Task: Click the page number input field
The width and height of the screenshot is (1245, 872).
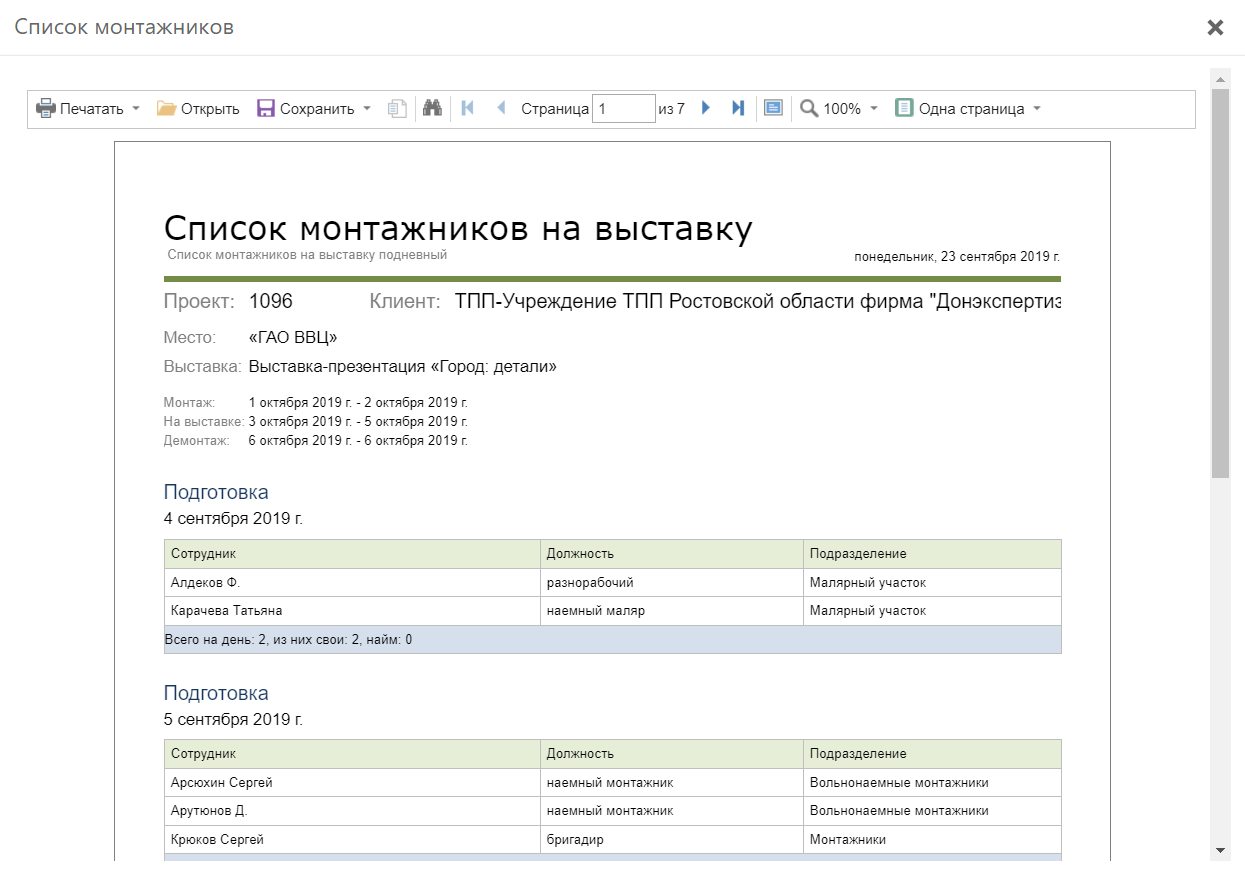Action: coord(623,109)
